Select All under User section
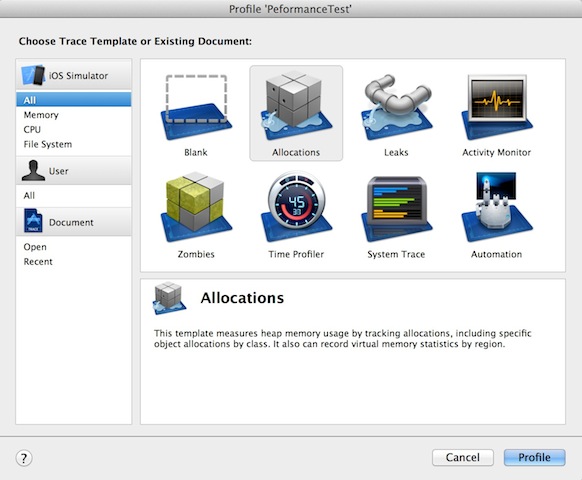The width and height of the screenshot is (582, 480). coord(74,195)
